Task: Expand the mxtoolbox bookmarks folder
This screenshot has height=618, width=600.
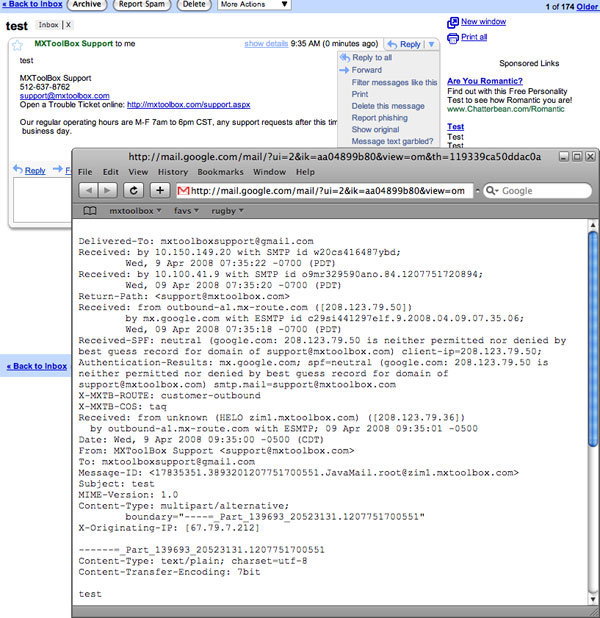Action: click(135, 211)
